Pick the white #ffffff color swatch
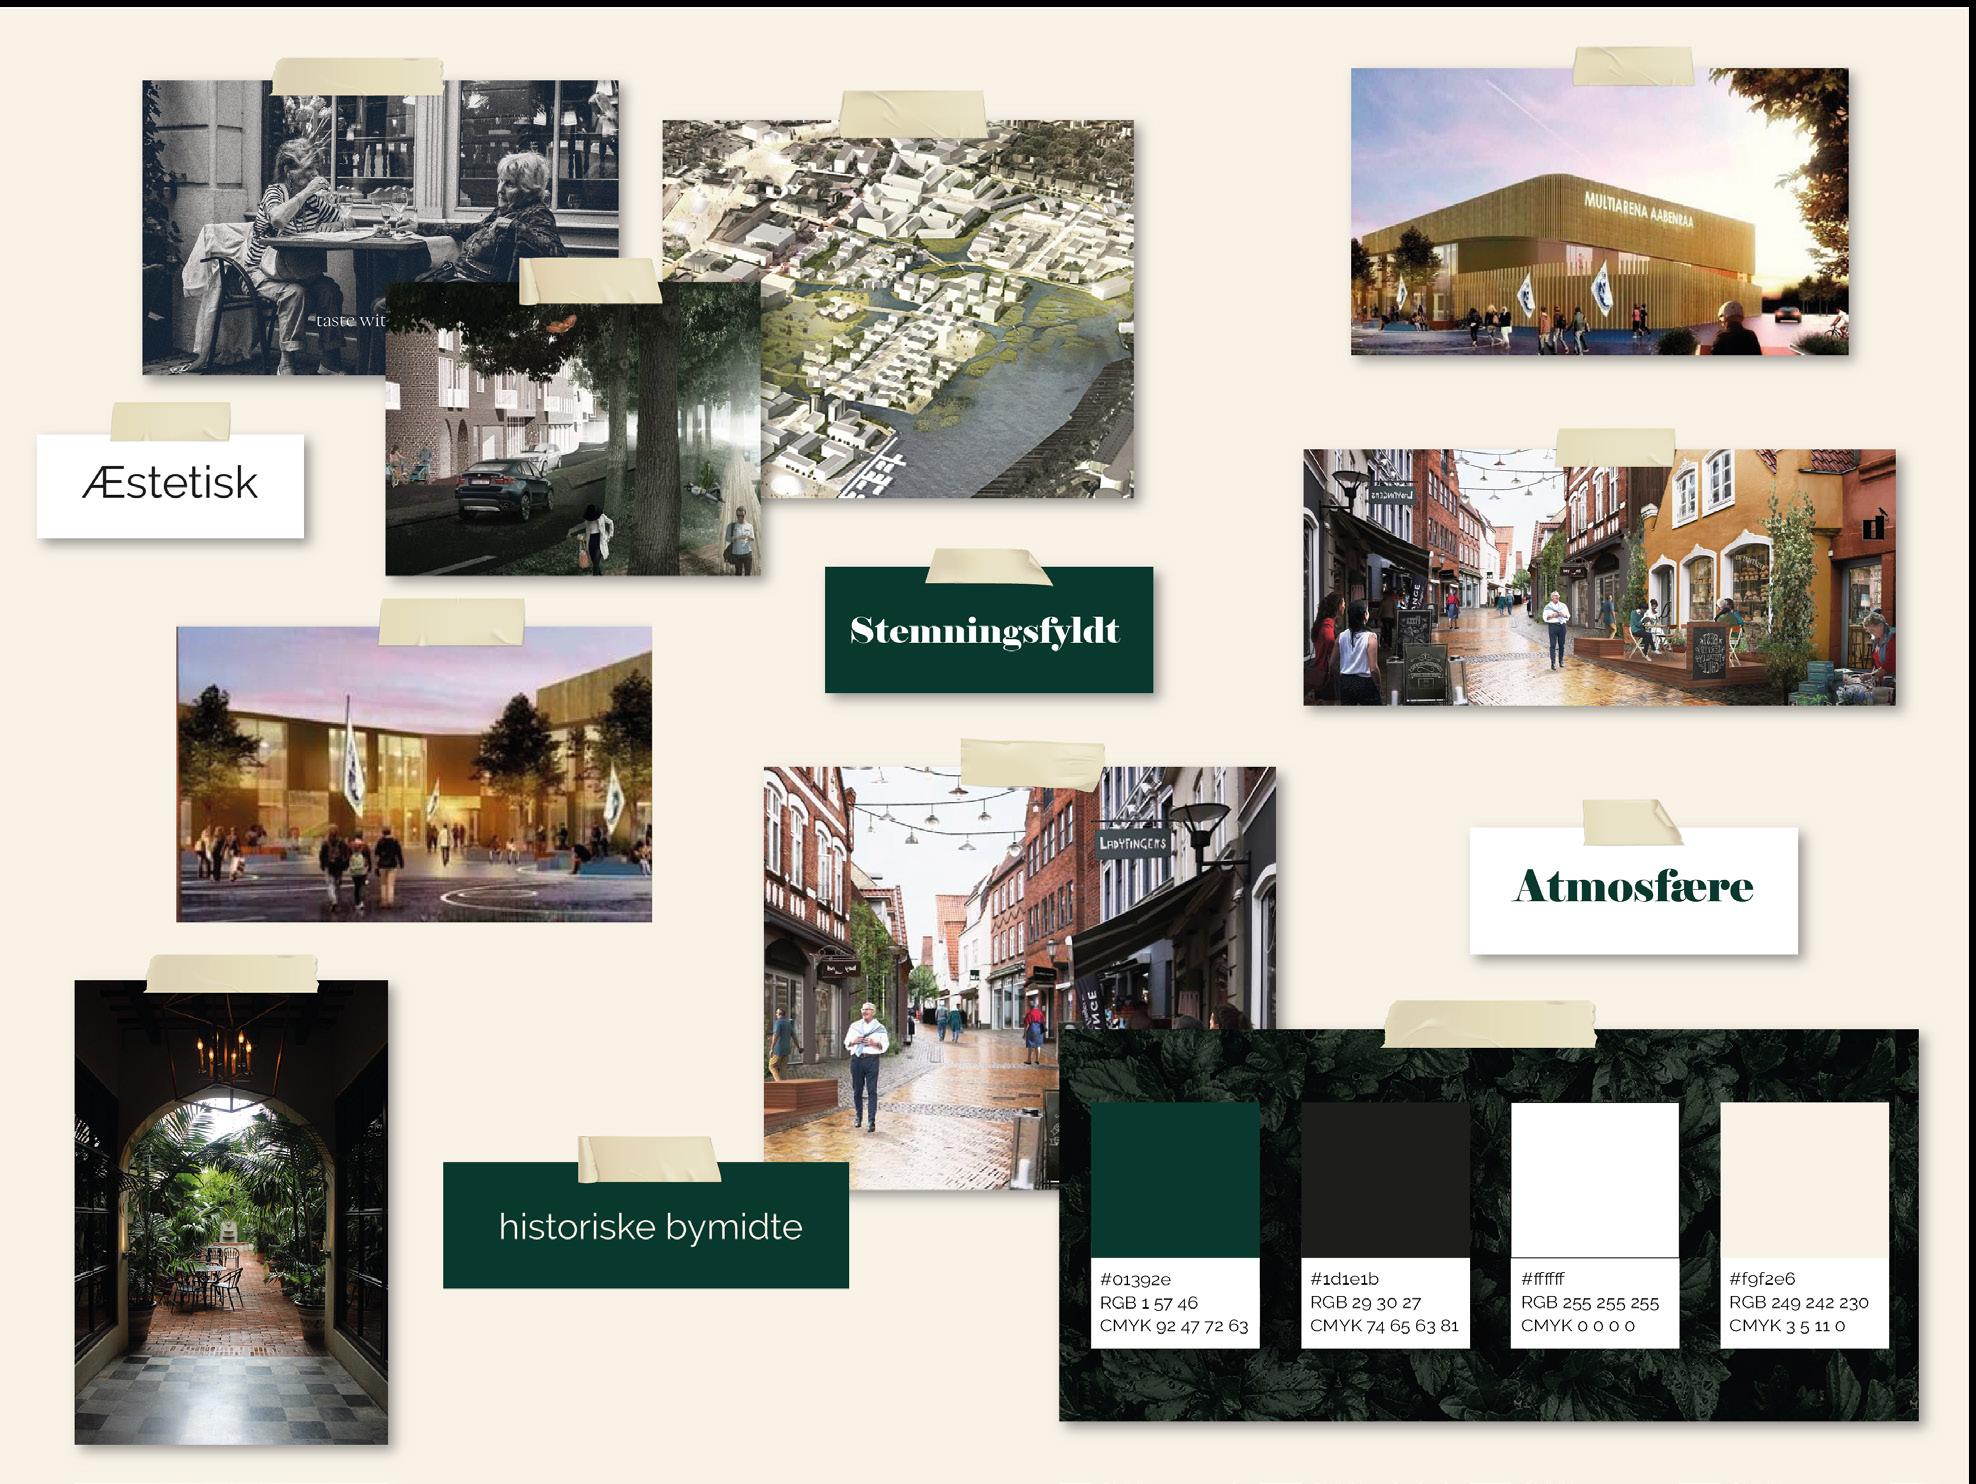Screen dimensions: 1976x1484 [x=1594, y=1180]
